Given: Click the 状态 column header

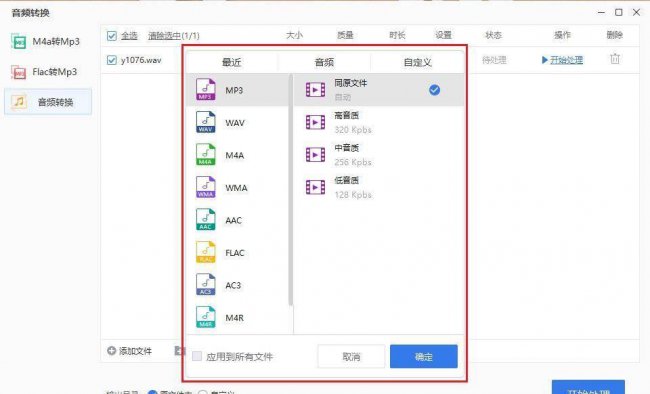Looking at the screenshot, I should 493,35.
